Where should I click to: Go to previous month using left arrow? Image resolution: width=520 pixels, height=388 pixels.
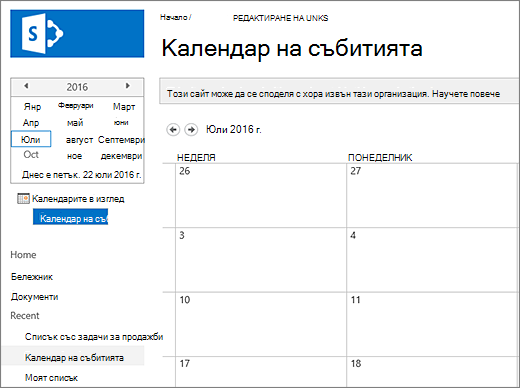[x=173, y=129]
